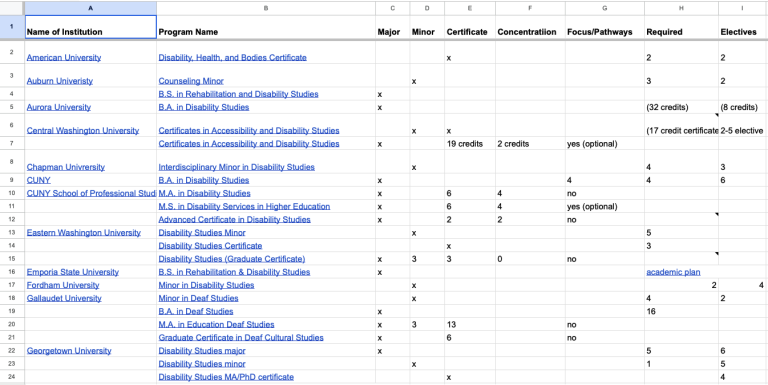
Task: Select row 16 header
Action: point(12,272)
